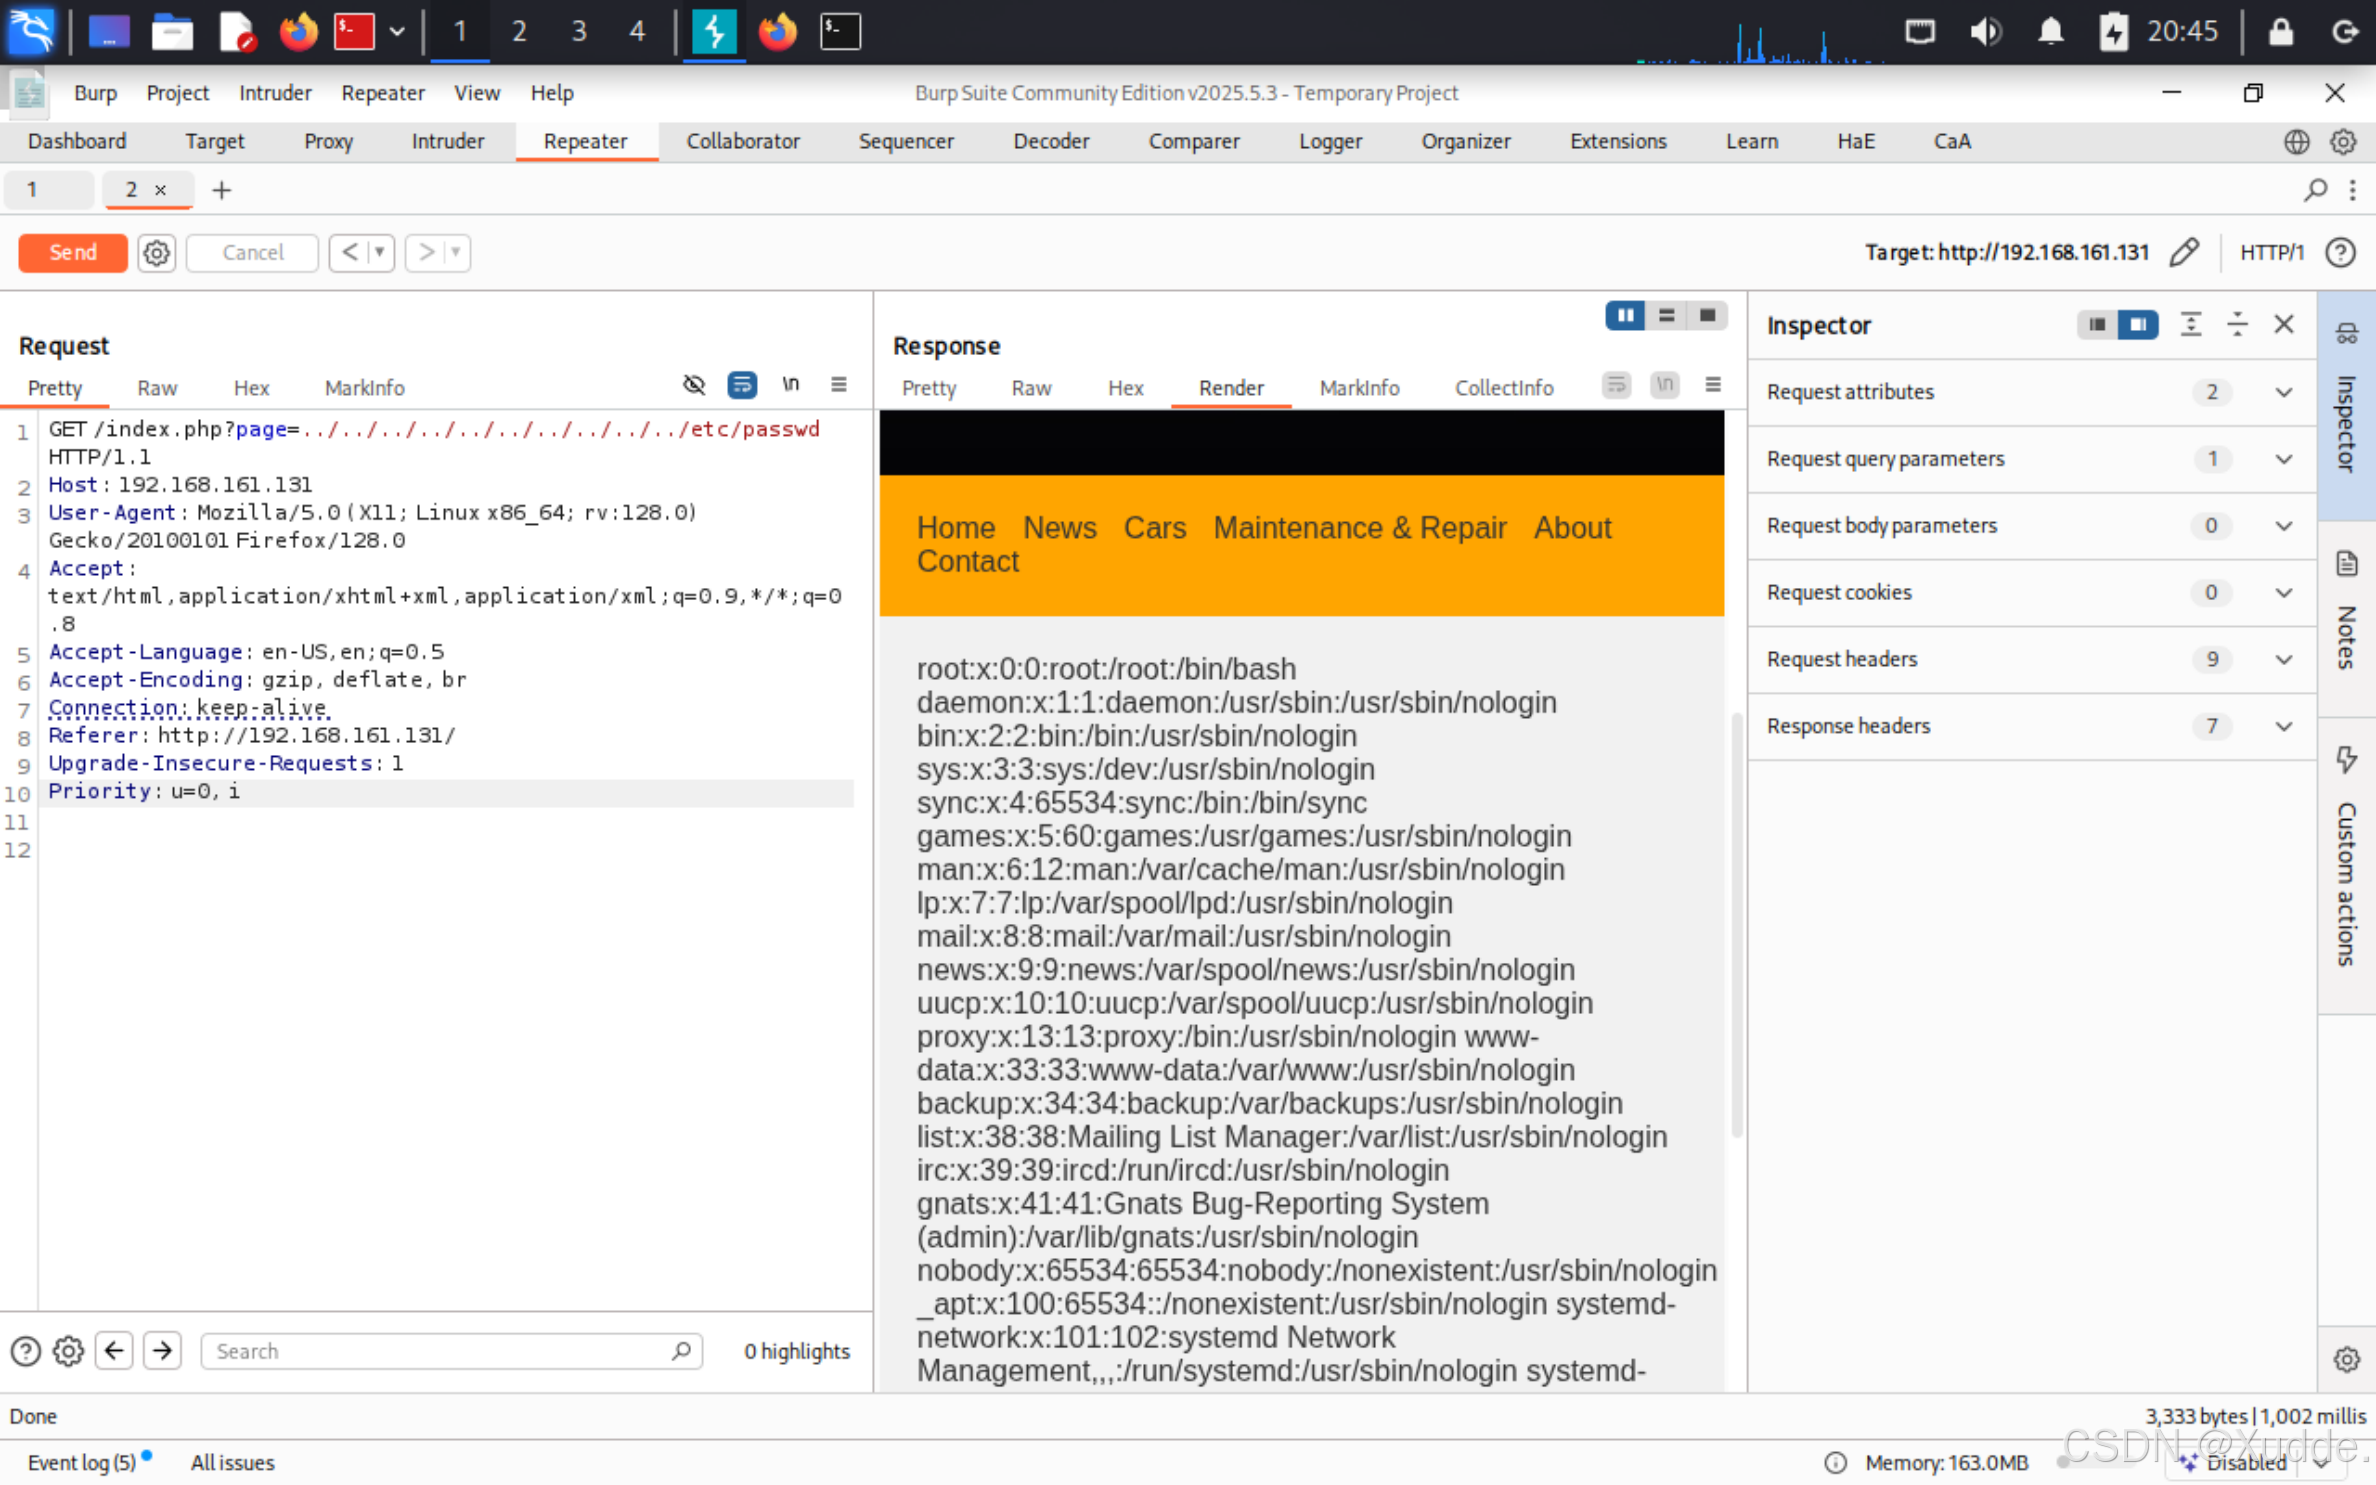
Task: Open previous request history dropdown arrow
Action: point(380,253)
